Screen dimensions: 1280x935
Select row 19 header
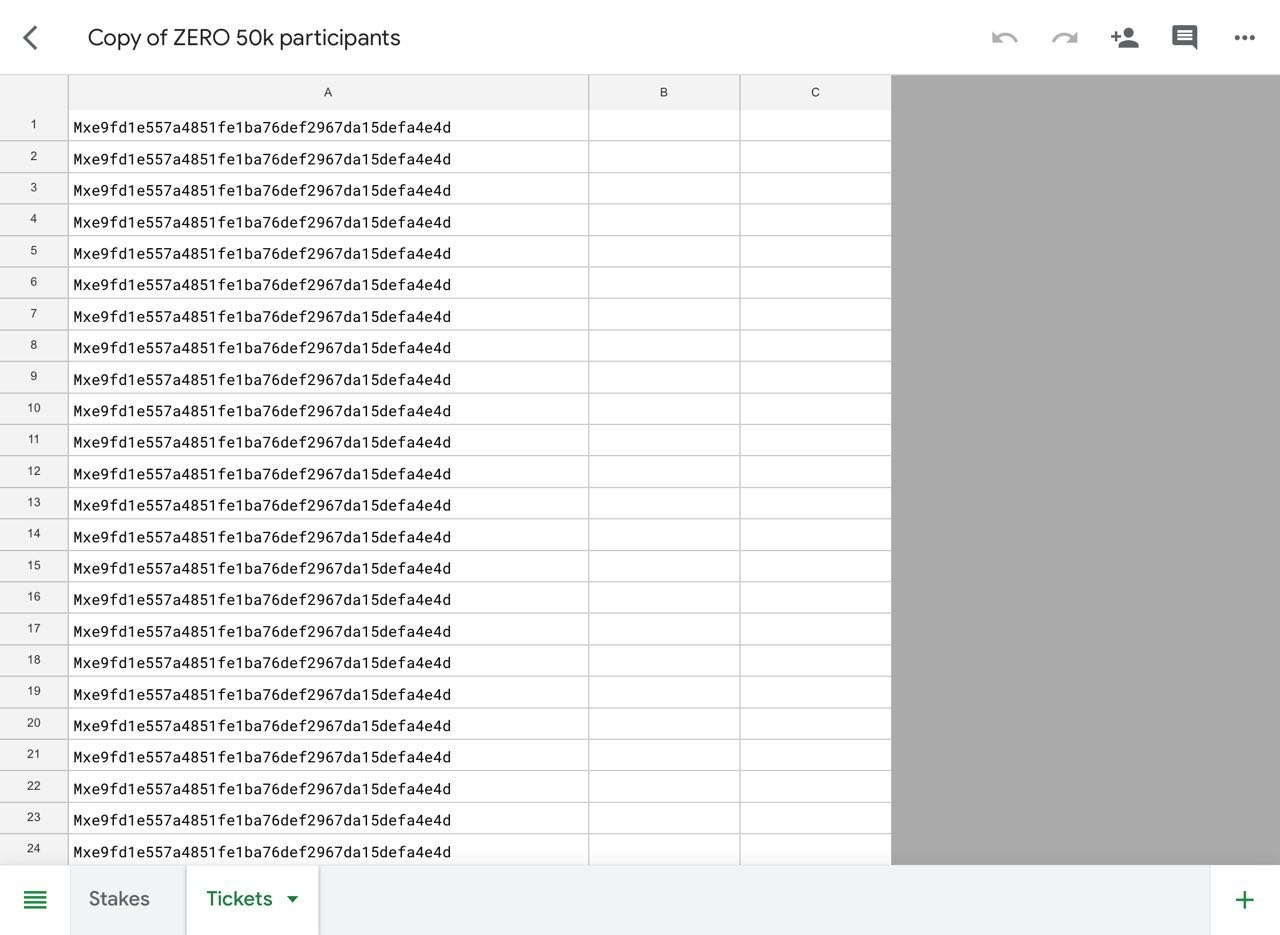(34, 692)
